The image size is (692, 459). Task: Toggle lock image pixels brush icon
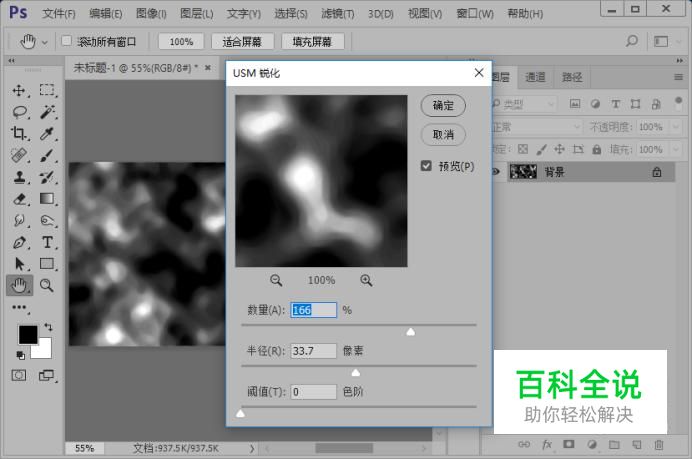pos(542,149)
